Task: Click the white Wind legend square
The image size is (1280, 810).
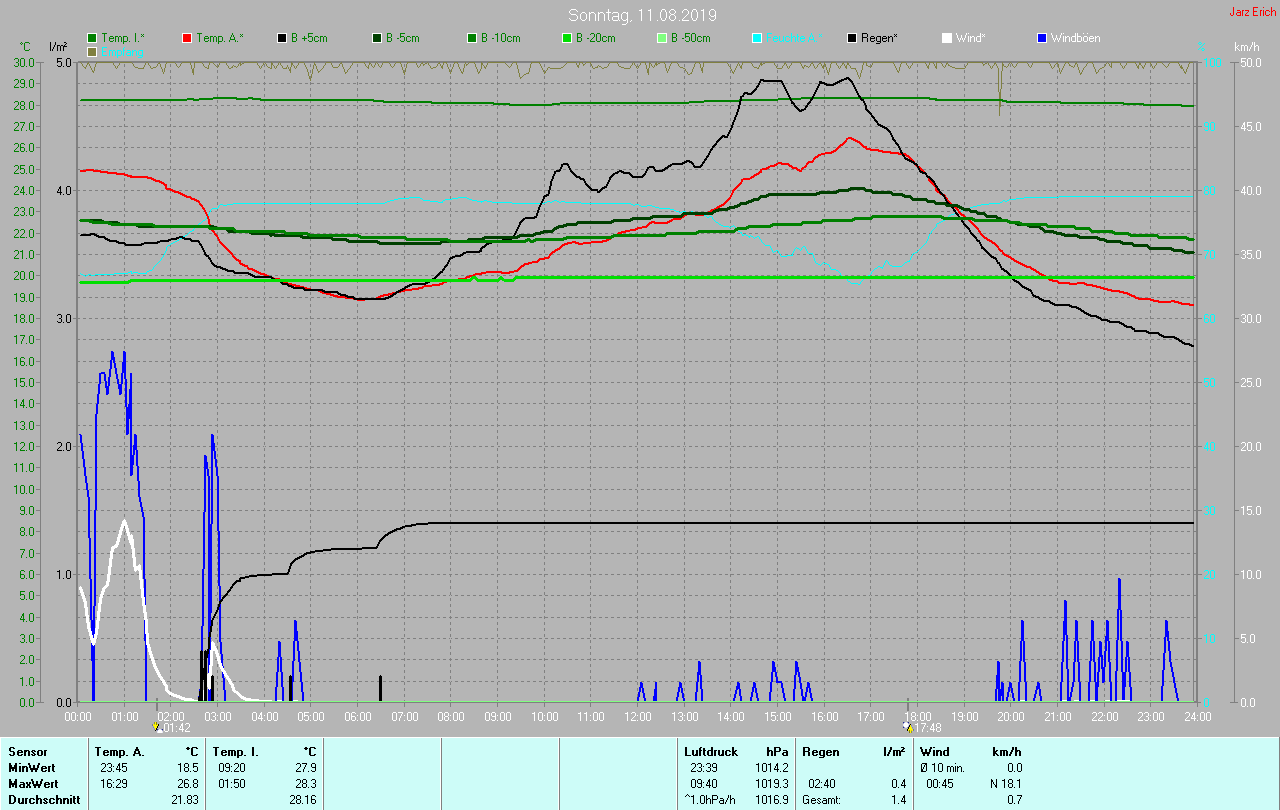Action: 947,38
